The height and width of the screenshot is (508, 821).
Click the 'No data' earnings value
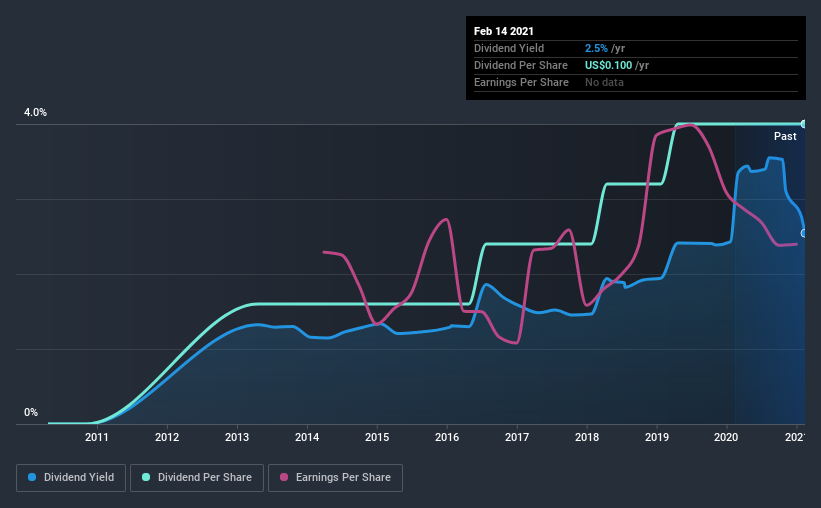point(604,82)
